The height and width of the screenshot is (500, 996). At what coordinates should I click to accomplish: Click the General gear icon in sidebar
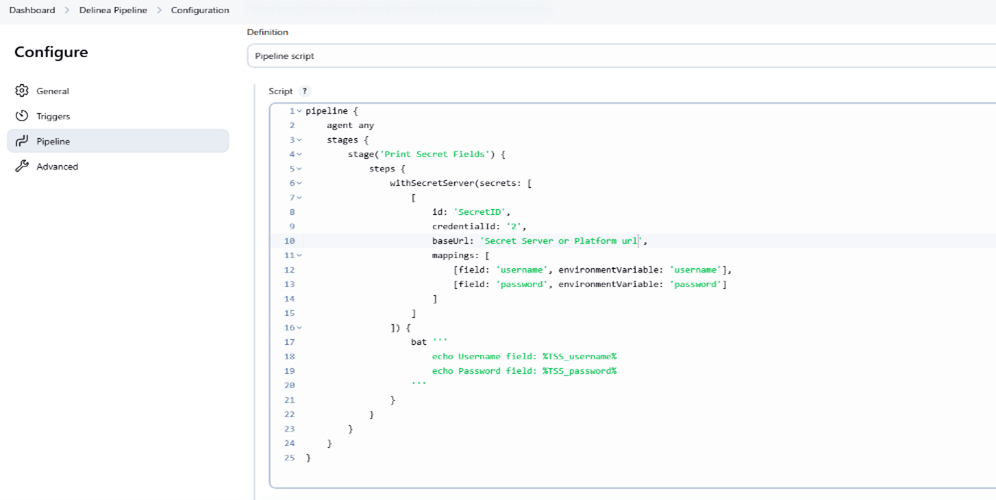tap(22, 91)
